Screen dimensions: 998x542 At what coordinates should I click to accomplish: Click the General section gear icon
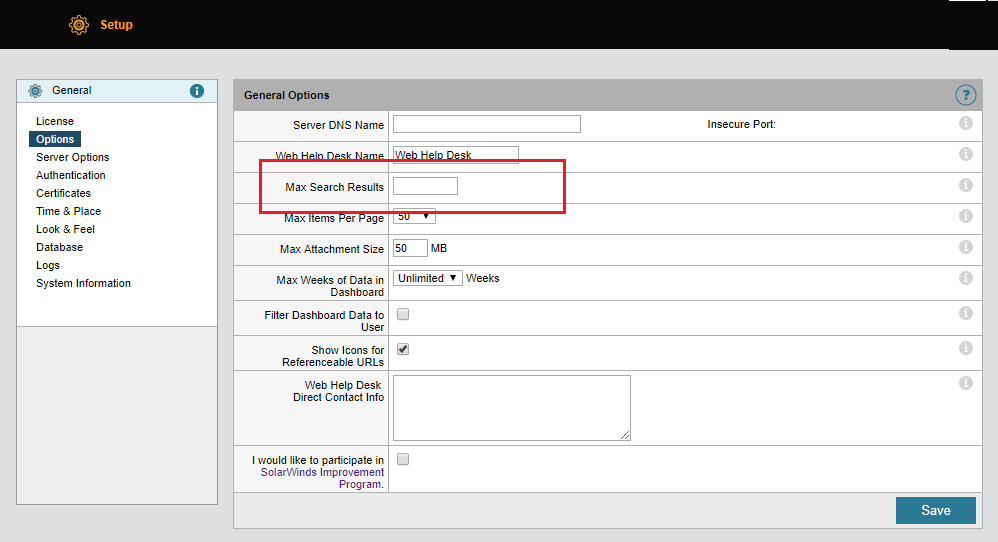[36, 91]
